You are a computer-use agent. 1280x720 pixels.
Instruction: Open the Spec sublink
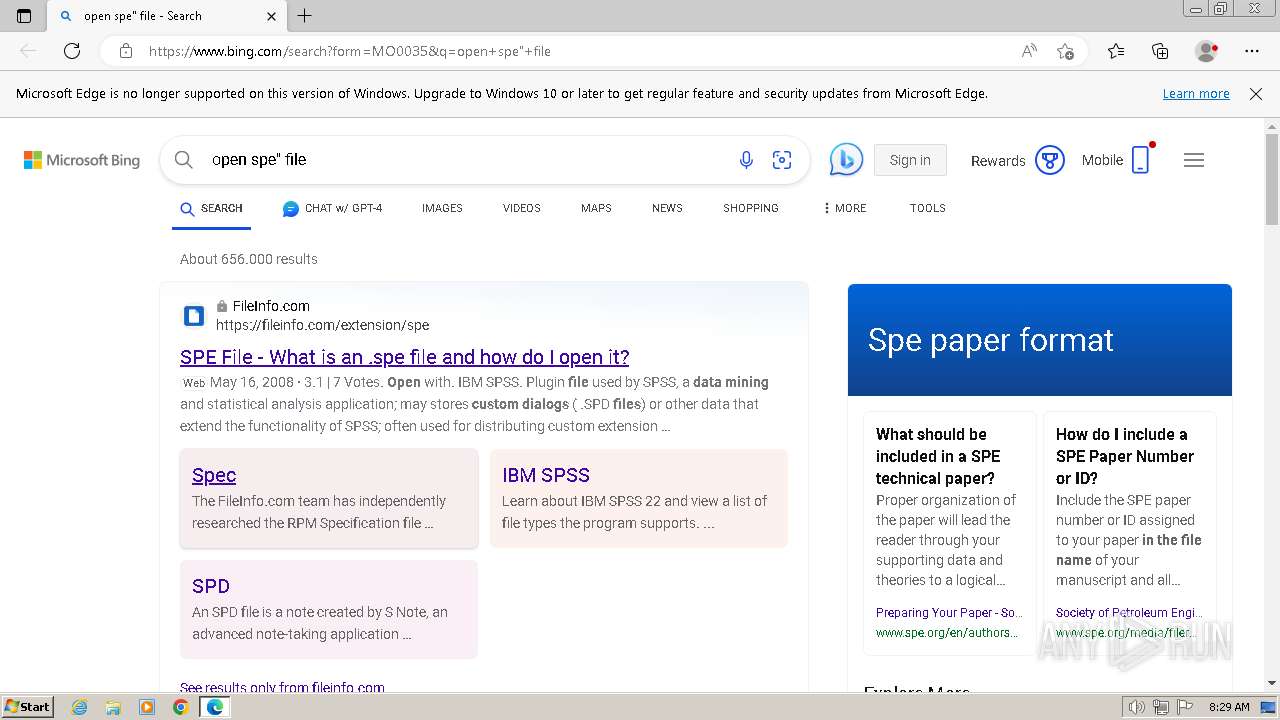tap(214, 475)
